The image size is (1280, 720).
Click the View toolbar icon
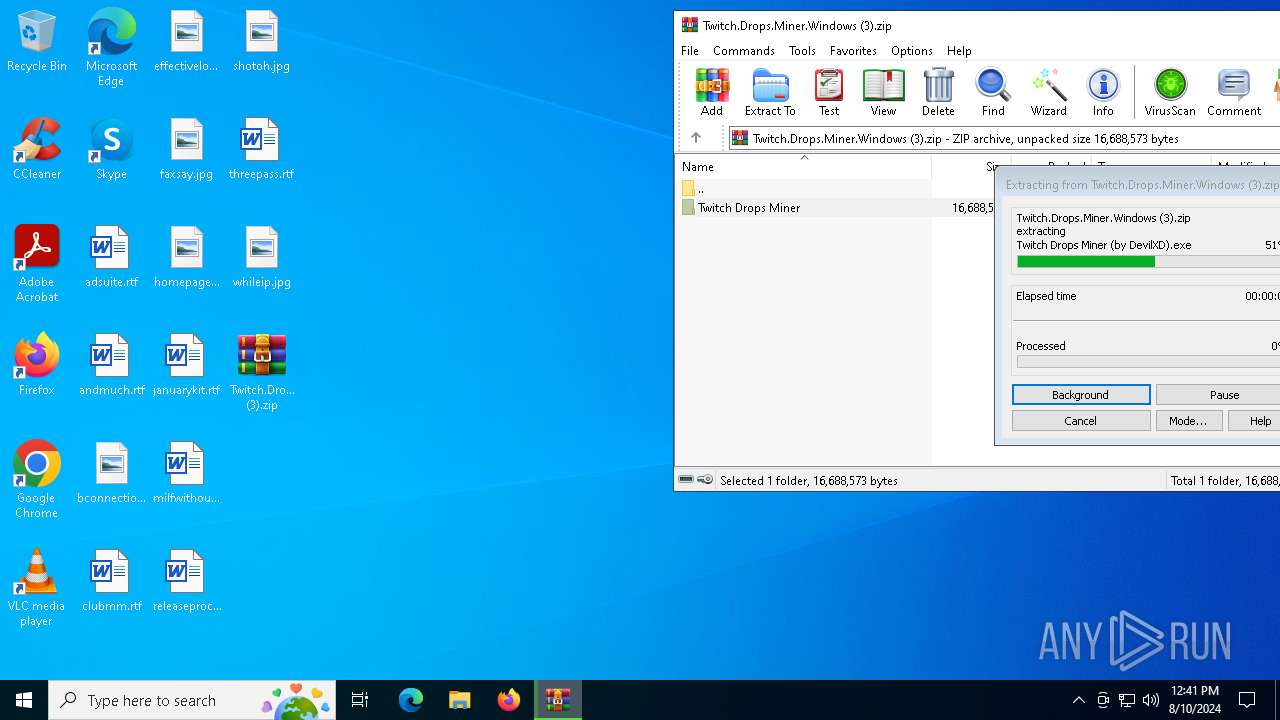pyautogui.click(x=883, y=92)
